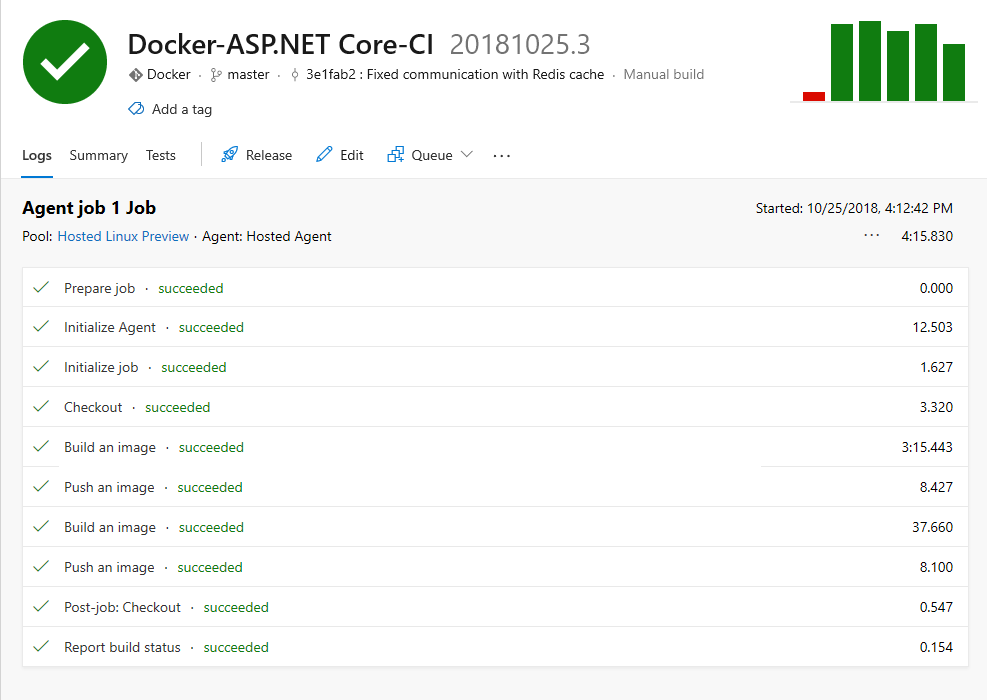The width and height of the screenshot is (987, 700).
Task: Click the checkmark on the Checkout row
Action: pos(41,407)
